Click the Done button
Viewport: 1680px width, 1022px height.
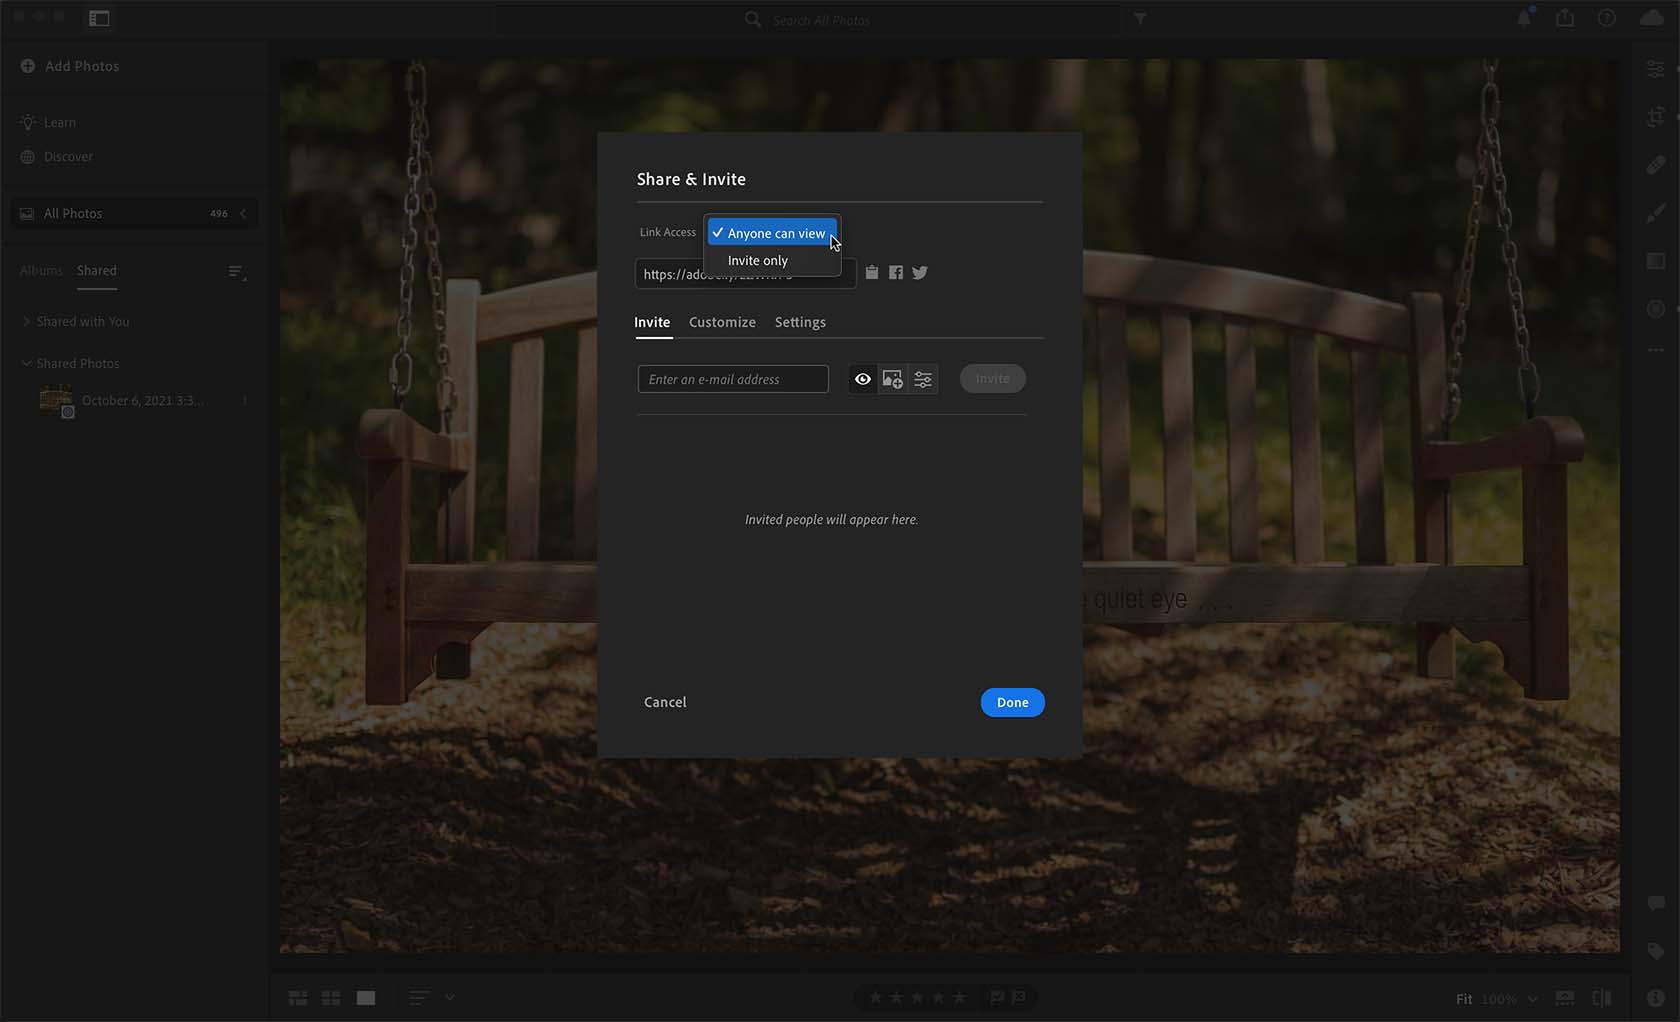click(x=1012, y=702)
